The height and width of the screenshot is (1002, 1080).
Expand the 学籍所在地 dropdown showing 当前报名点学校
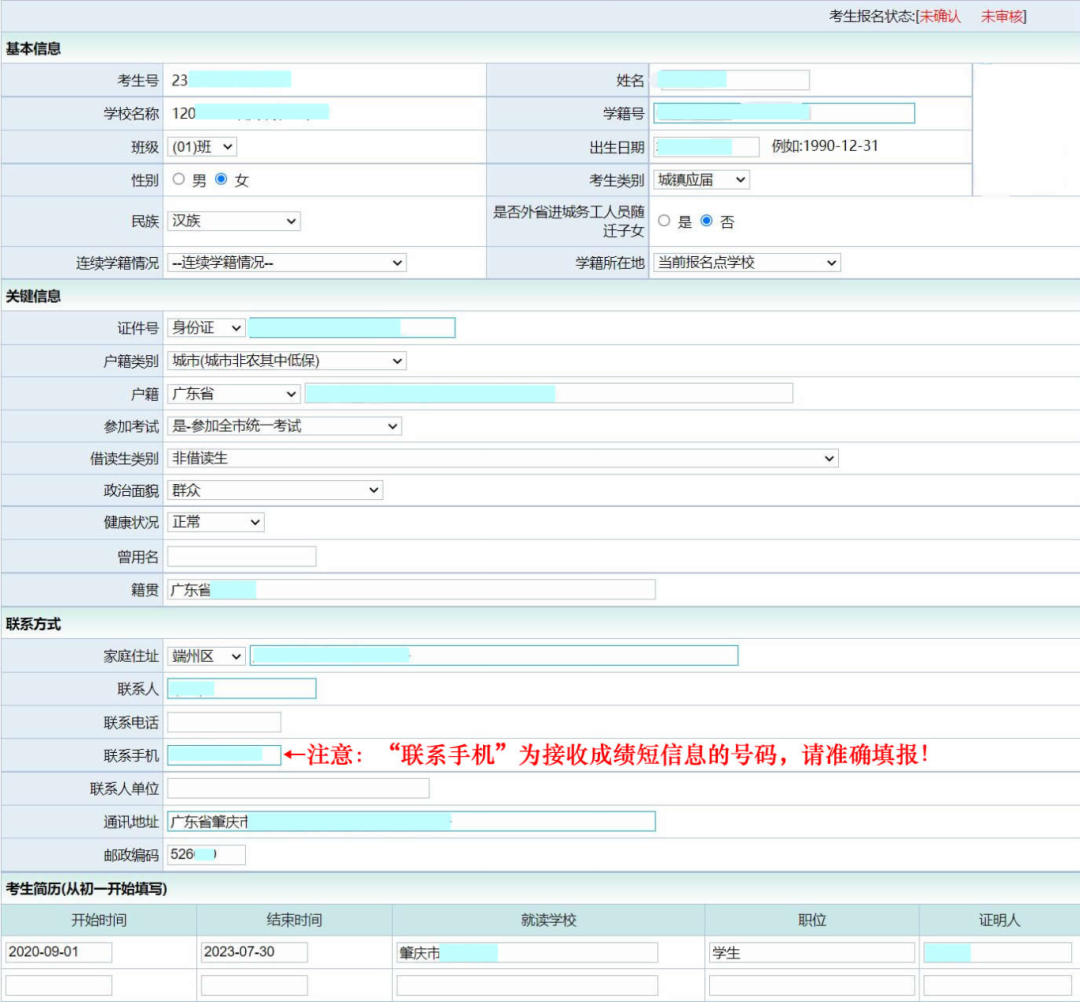pyautogui.click(x=746, y=262)
